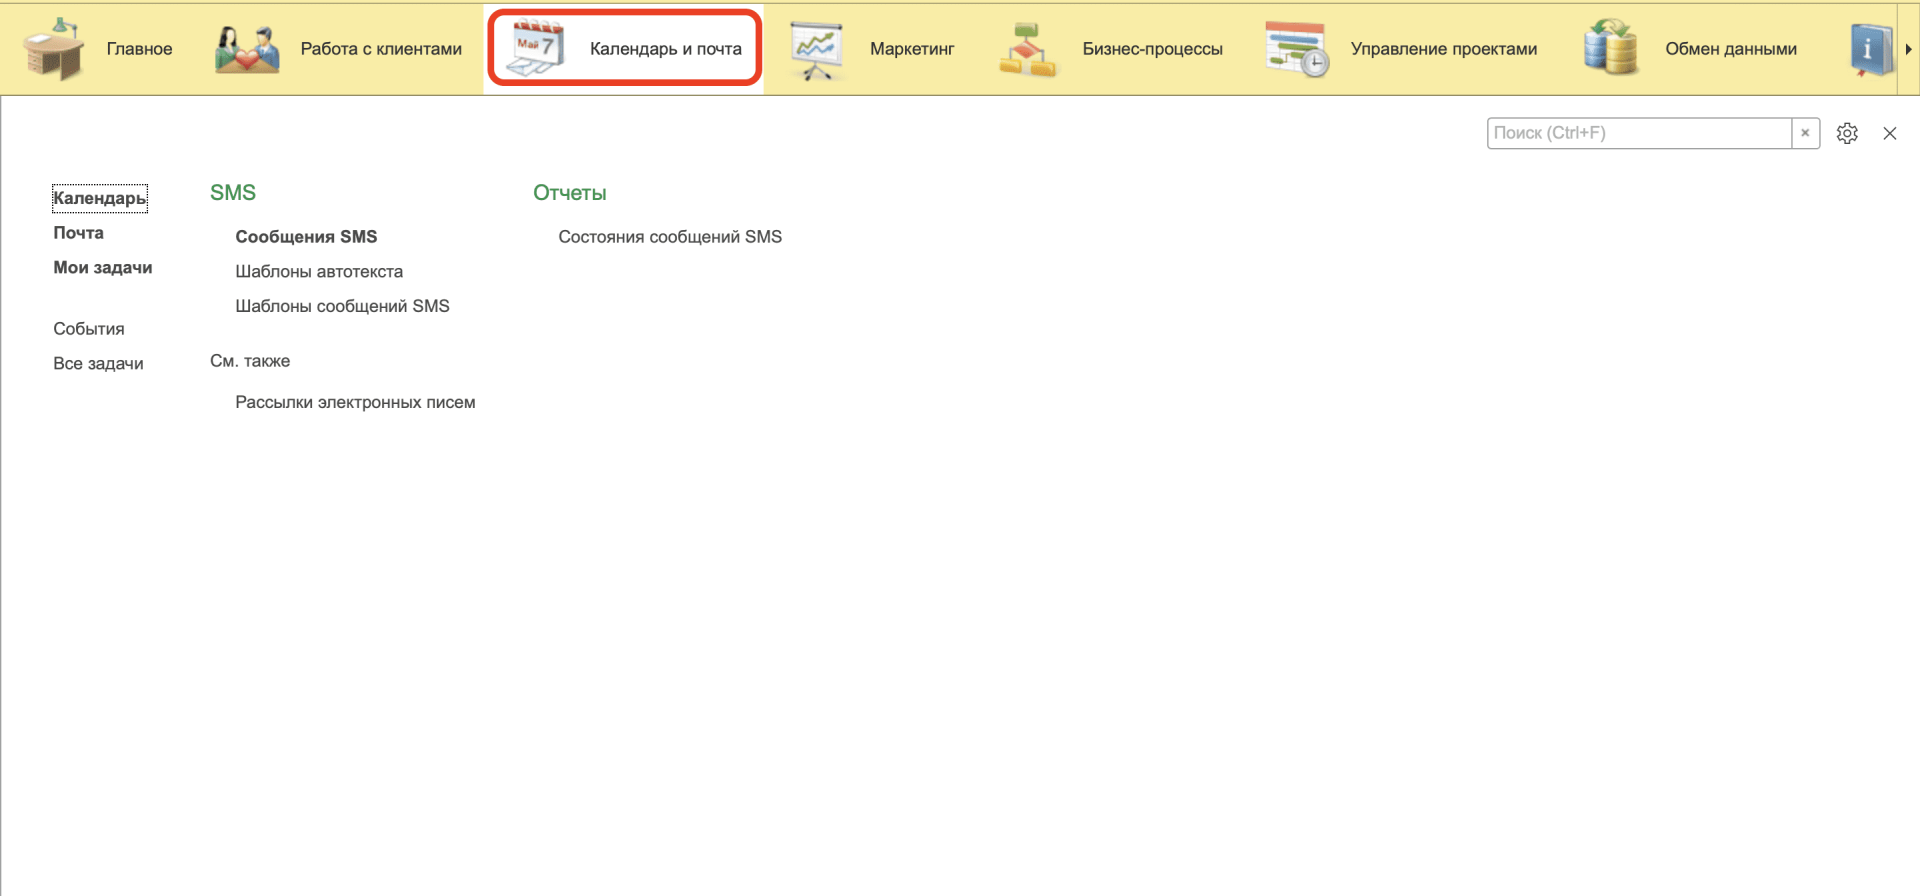Open Состояния сообщений SMS report

(x=669, y=237)
